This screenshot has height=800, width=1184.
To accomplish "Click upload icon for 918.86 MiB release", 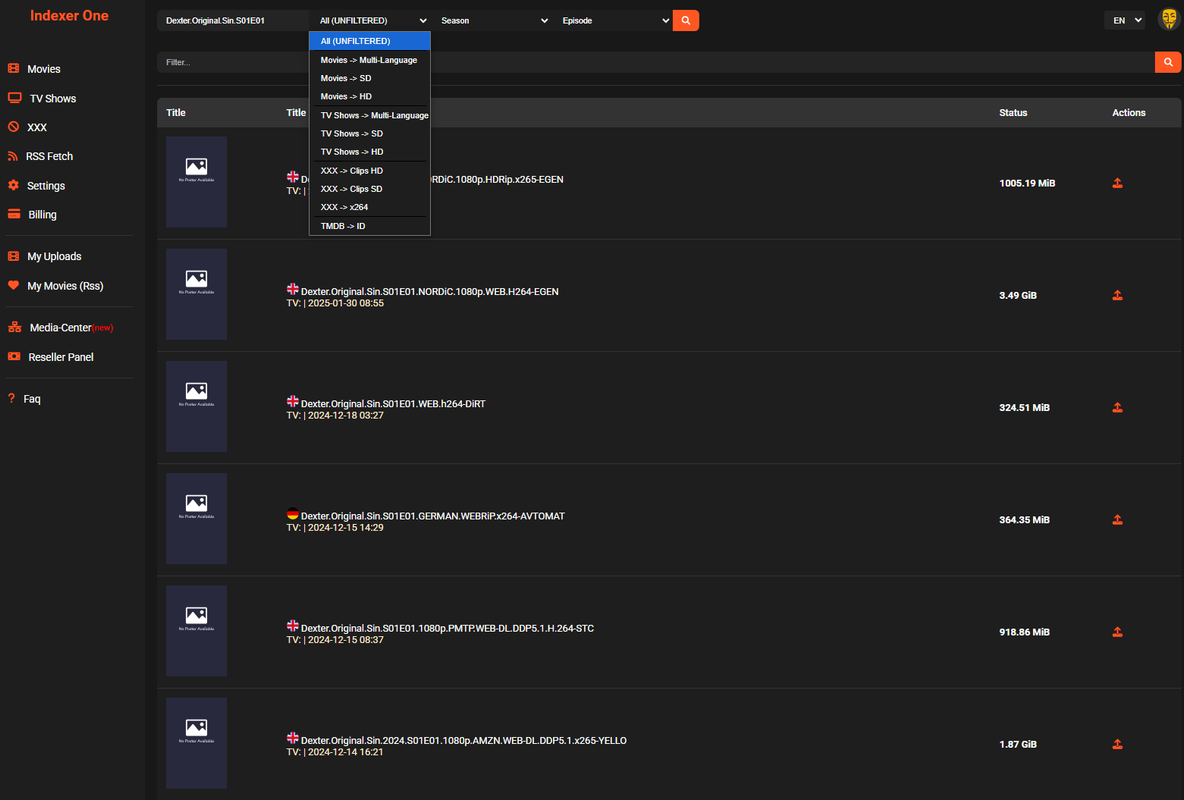I will tap(1118, 632).
